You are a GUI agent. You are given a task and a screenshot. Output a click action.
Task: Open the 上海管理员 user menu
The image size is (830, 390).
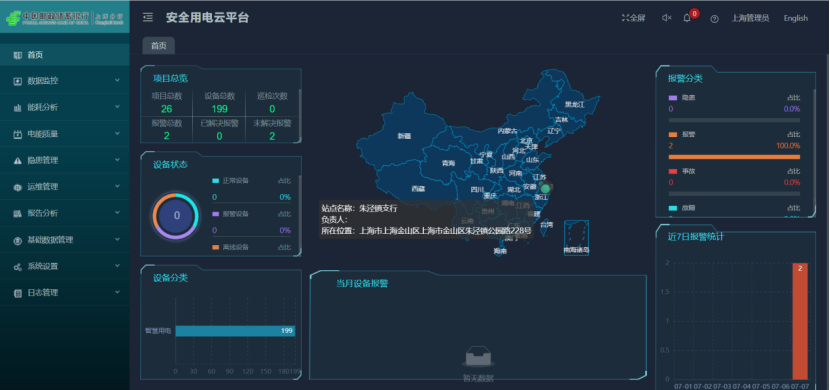click(x=750, y=18)
